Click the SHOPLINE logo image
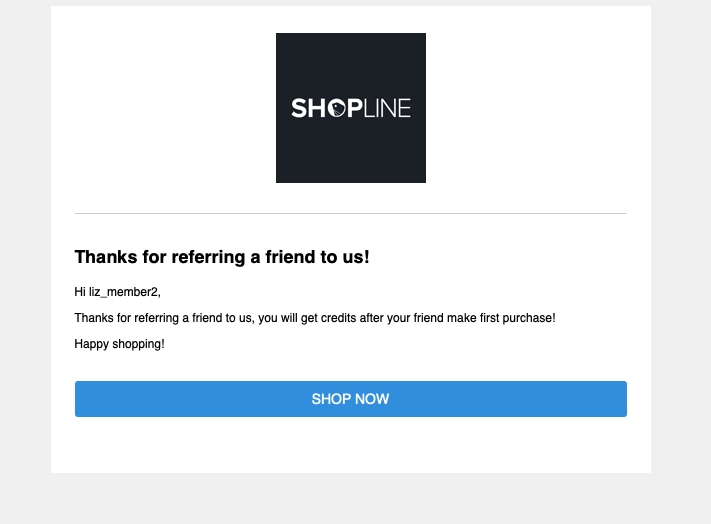This screenshot has width=711, height=524. click(351, 108)
